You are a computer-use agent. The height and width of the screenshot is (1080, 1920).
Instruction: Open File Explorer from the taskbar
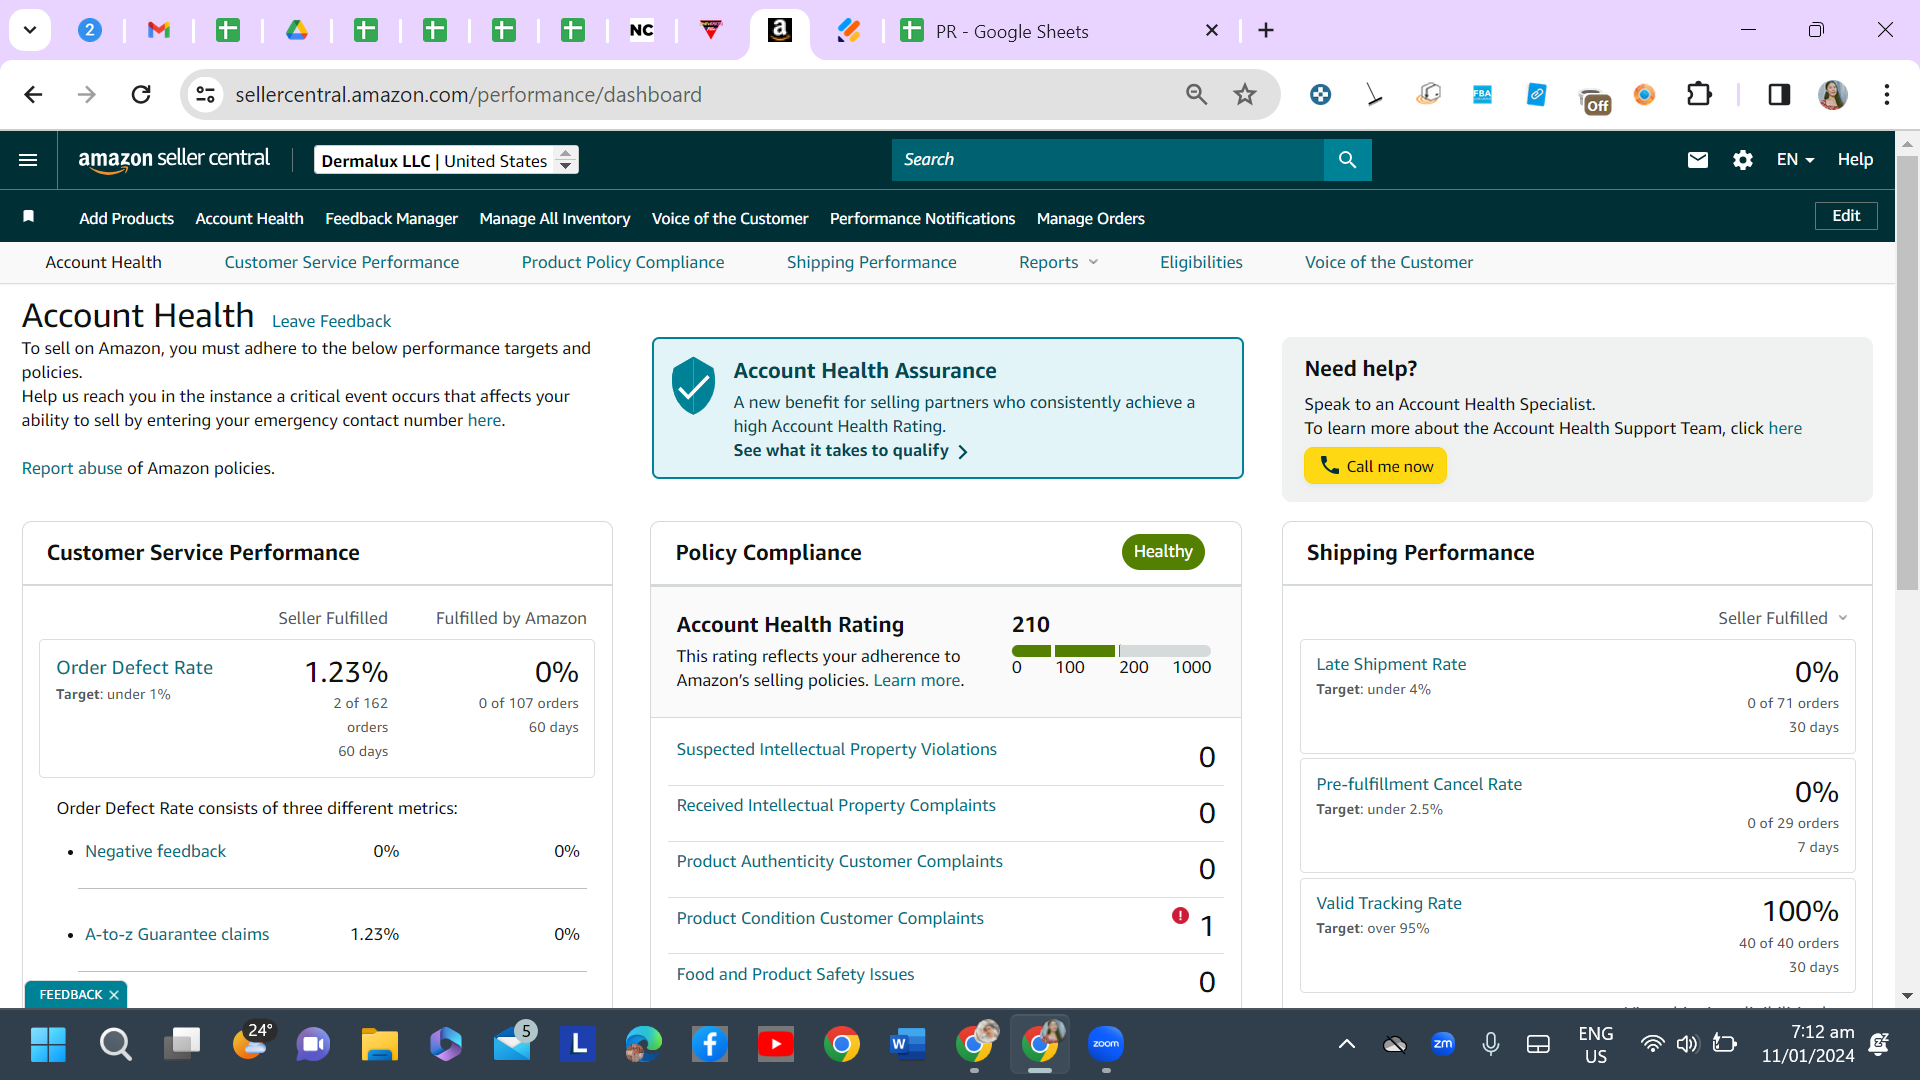coord(380,1044)
